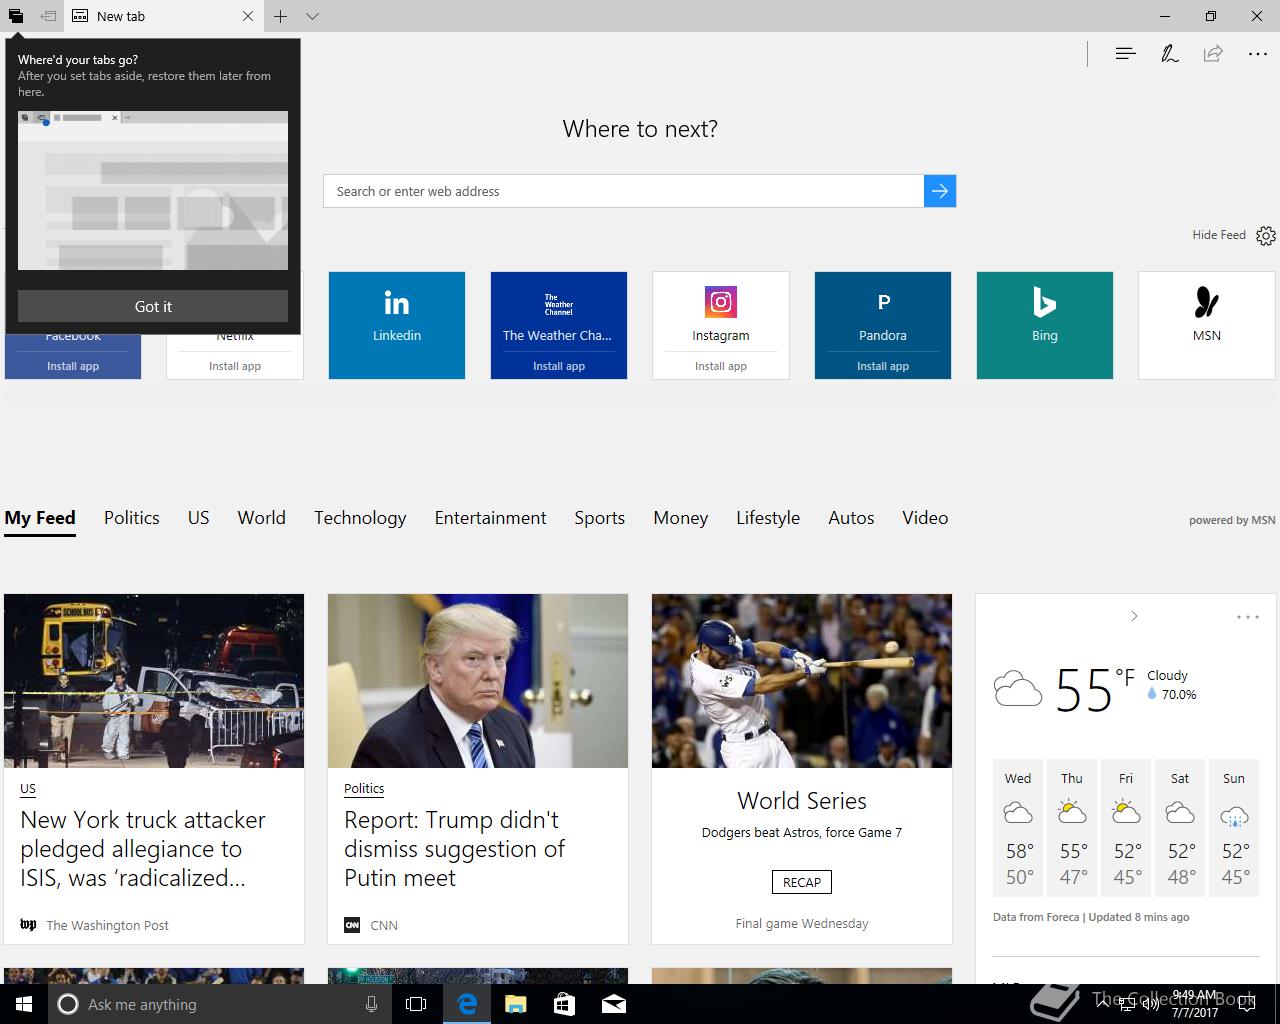Click Data from Foreca text
The height and width of the screenshot is (1024, 1280).
(x=1035, y=917)
